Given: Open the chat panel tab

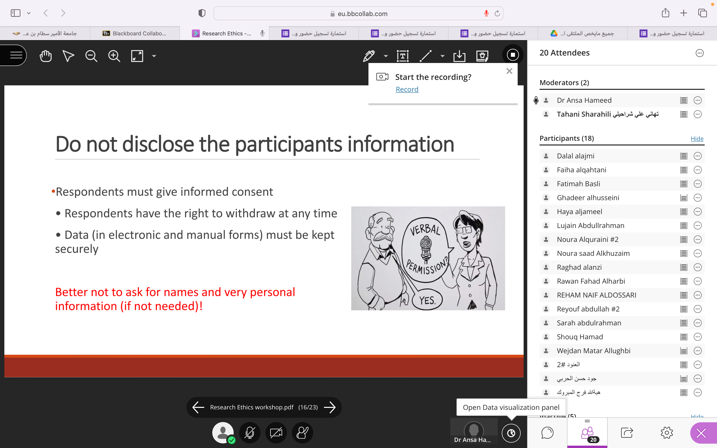Looking at the screenshot, I should tap(547, 433).
